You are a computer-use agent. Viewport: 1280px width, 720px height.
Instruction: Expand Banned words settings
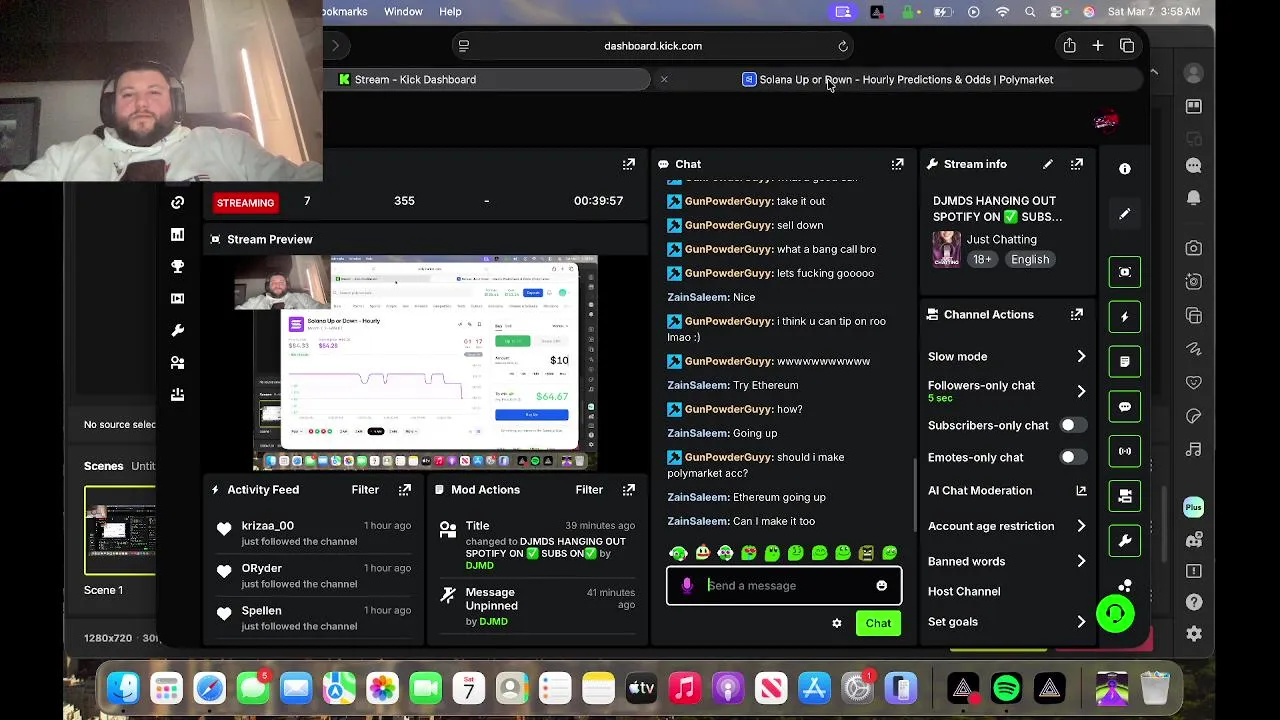click(x=1081, y=561)
